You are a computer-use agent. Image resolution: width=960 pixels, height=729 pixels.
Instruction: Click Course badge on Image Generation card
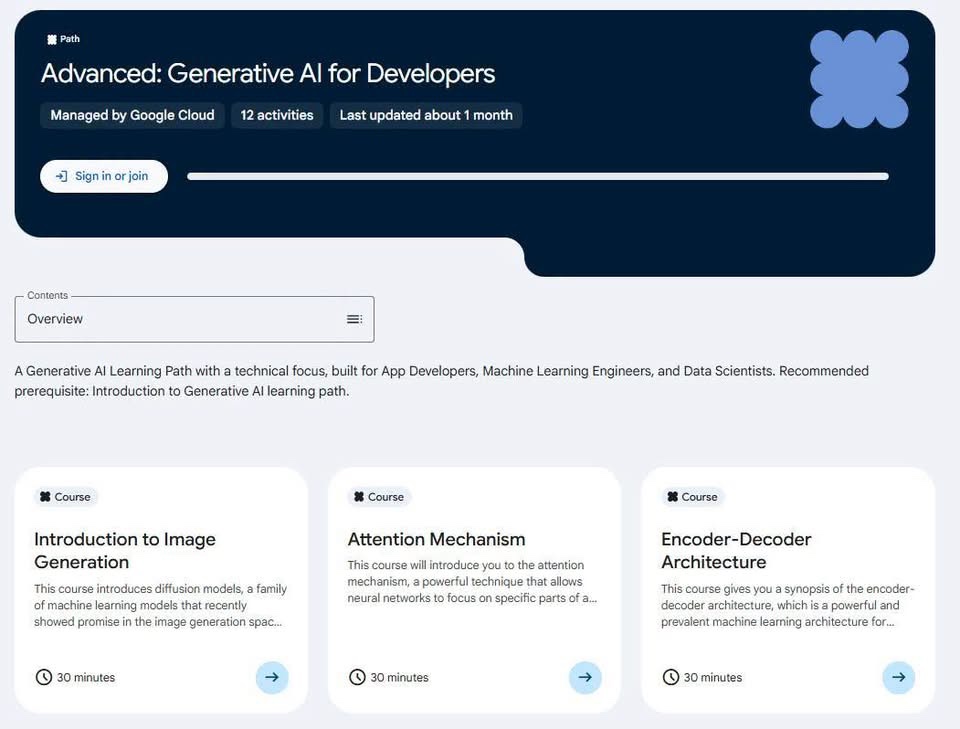(66, 497)
